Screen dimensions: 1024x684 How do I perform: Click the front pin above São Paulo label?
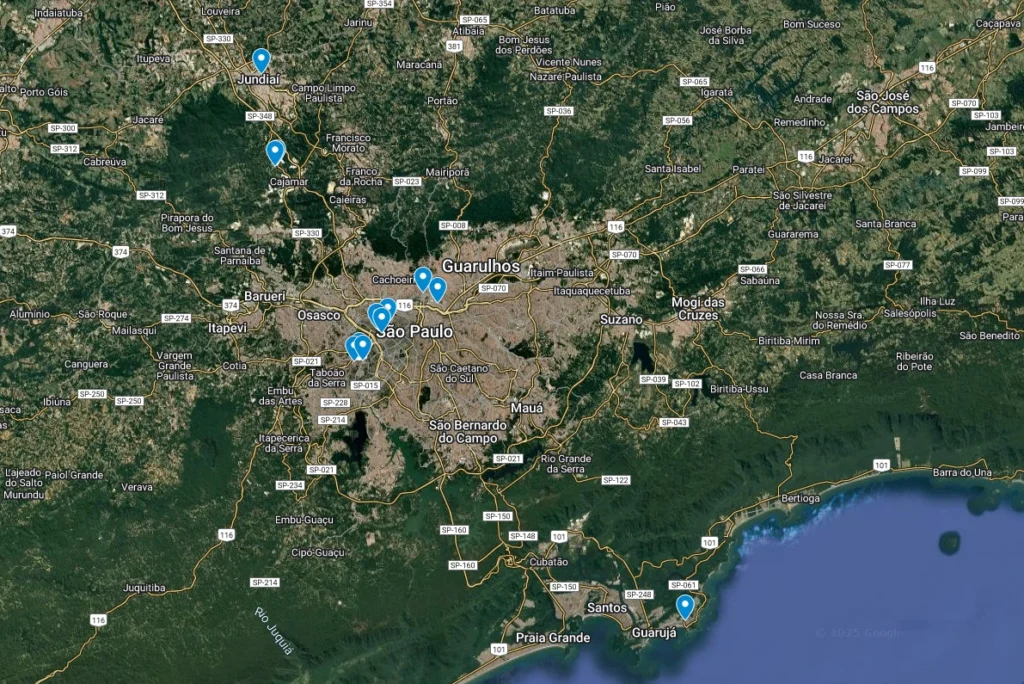pyautogui.click(x=380, y=319)
